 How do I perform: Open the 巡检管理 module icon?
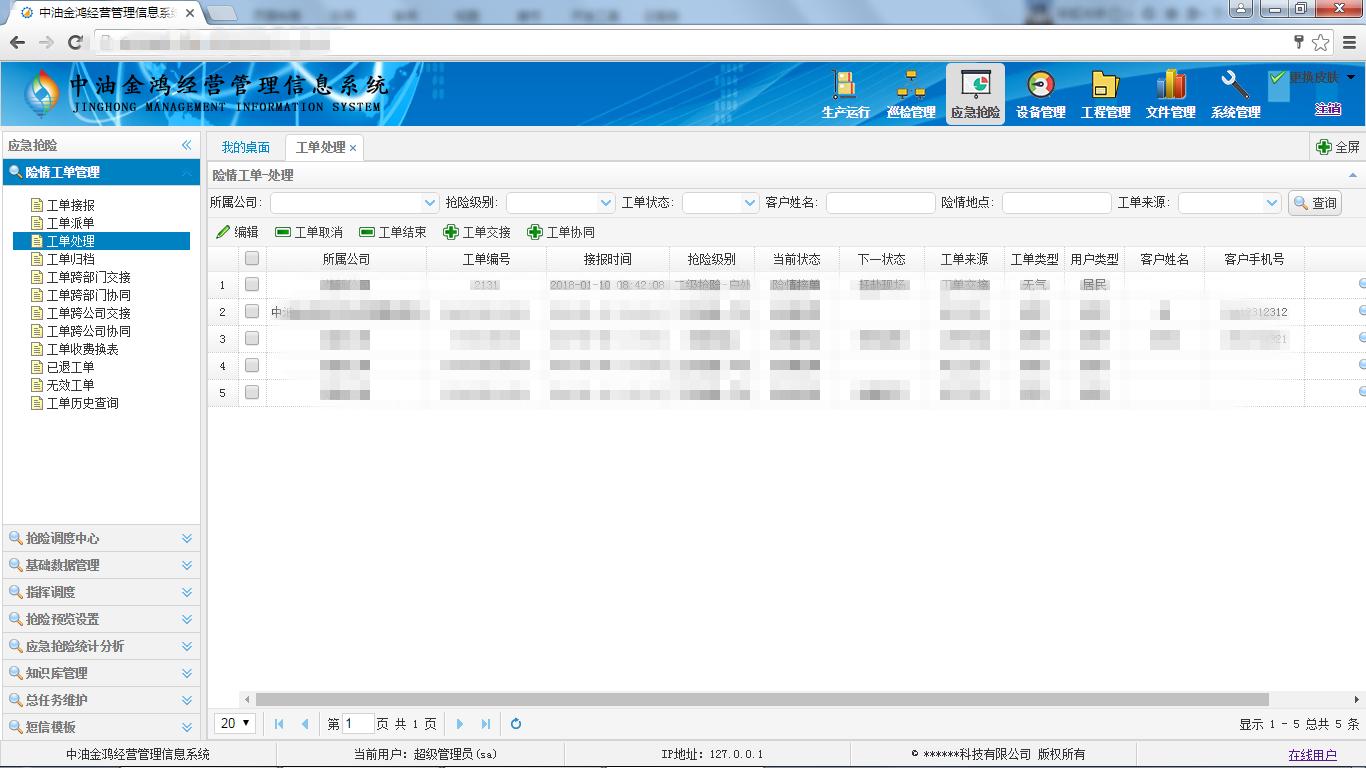910,86
